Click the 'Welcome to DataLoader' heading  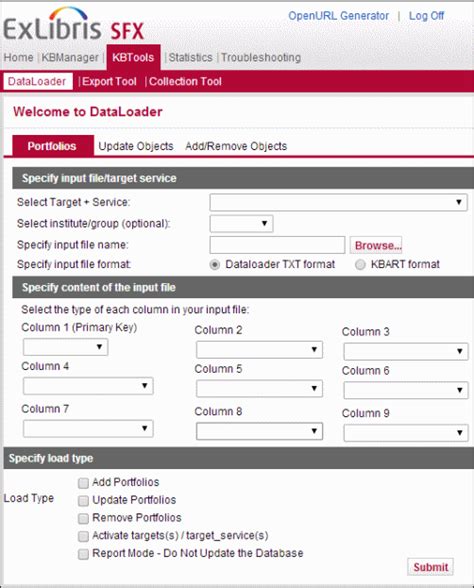point(88,112)
